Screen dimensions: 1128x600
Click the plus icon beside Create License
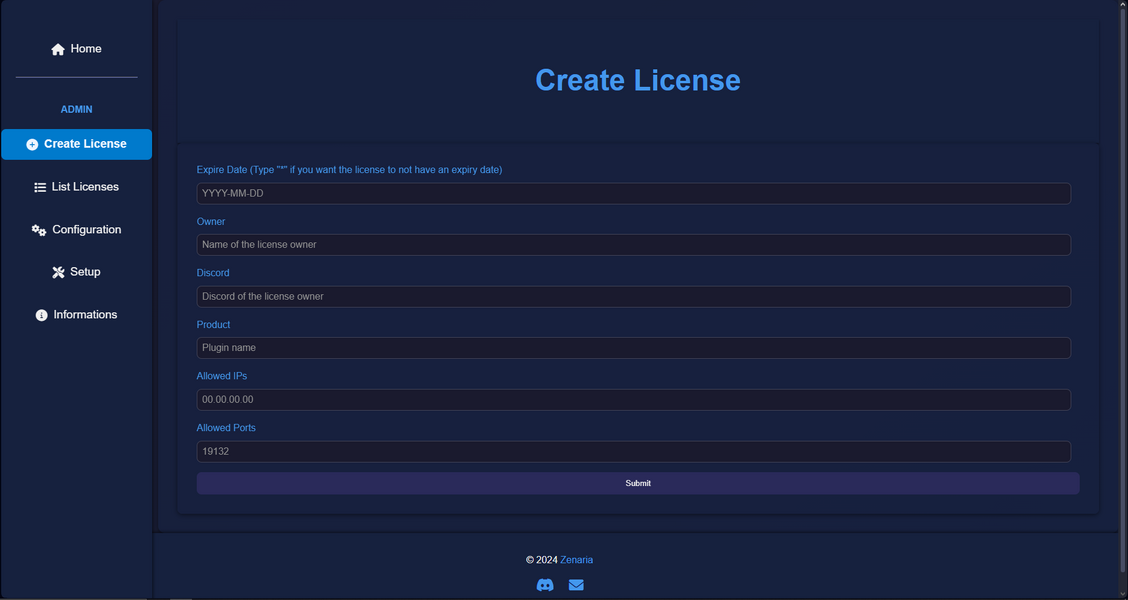32,144
